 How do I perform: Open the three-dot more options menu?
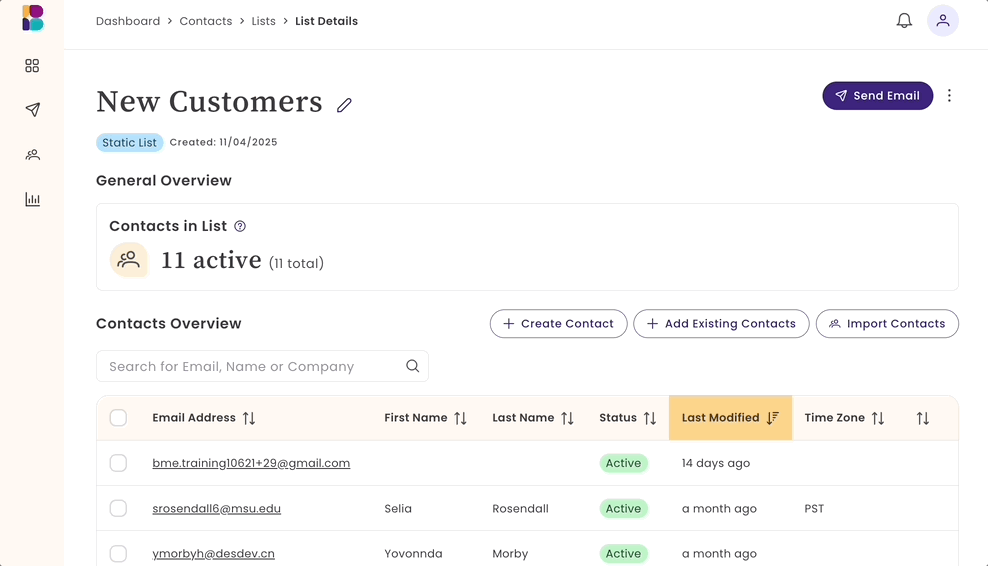click(949, 96)
